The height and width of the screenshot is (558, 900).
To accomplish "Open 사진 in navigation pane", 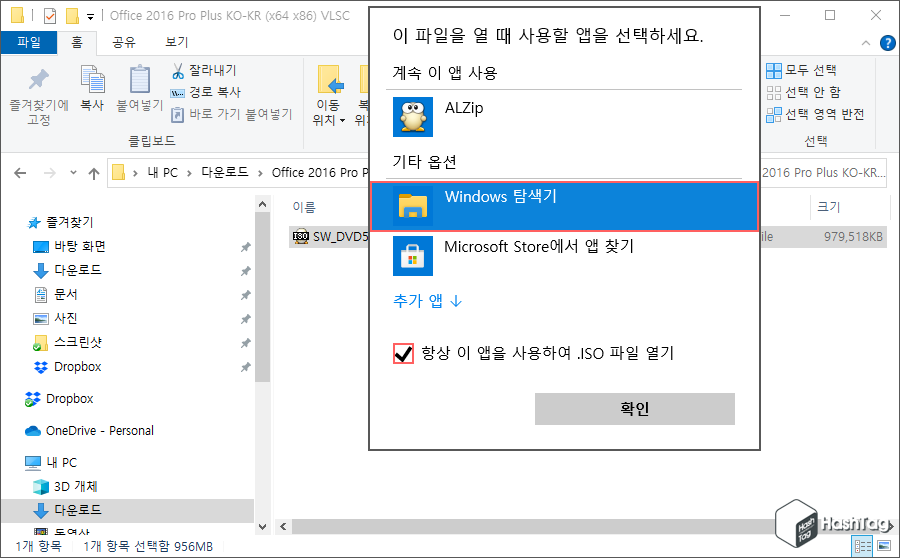I will pyautogui.click(x=56, y=318).
